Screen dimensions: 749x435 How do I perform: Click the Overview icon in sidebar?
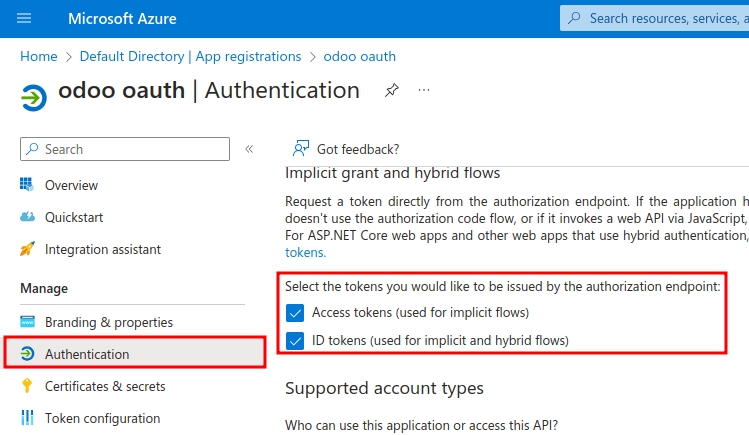coord(27,185)
